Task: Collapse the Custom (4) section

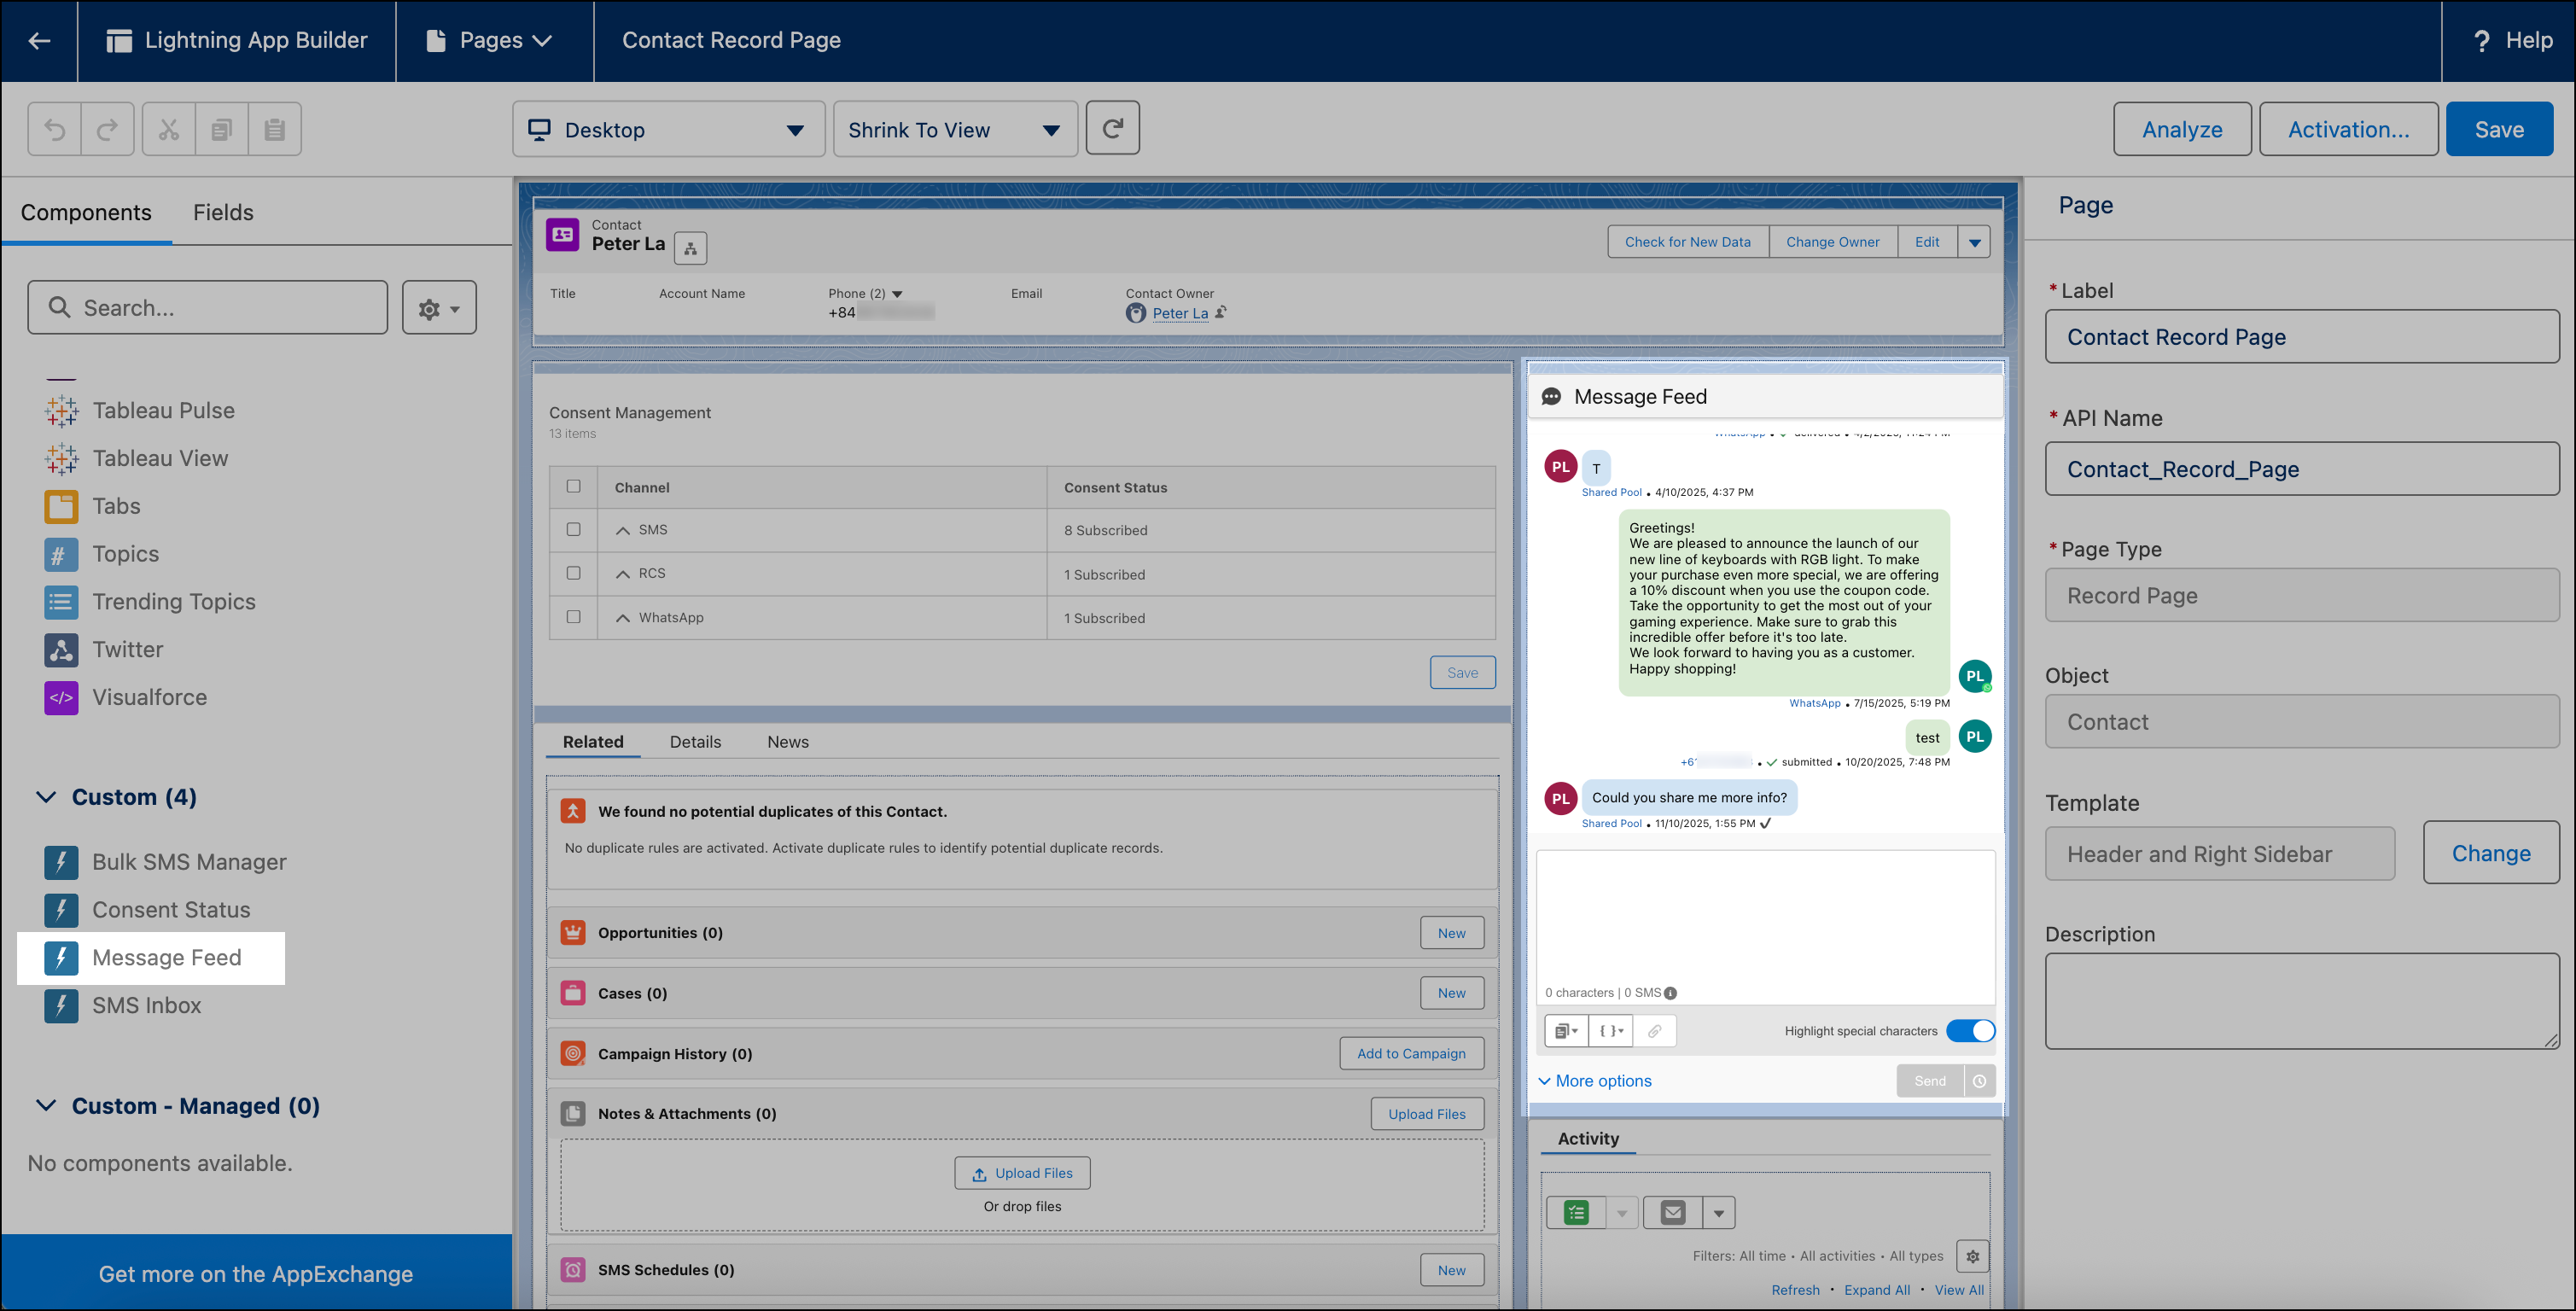Action: (x=46, y=797)
